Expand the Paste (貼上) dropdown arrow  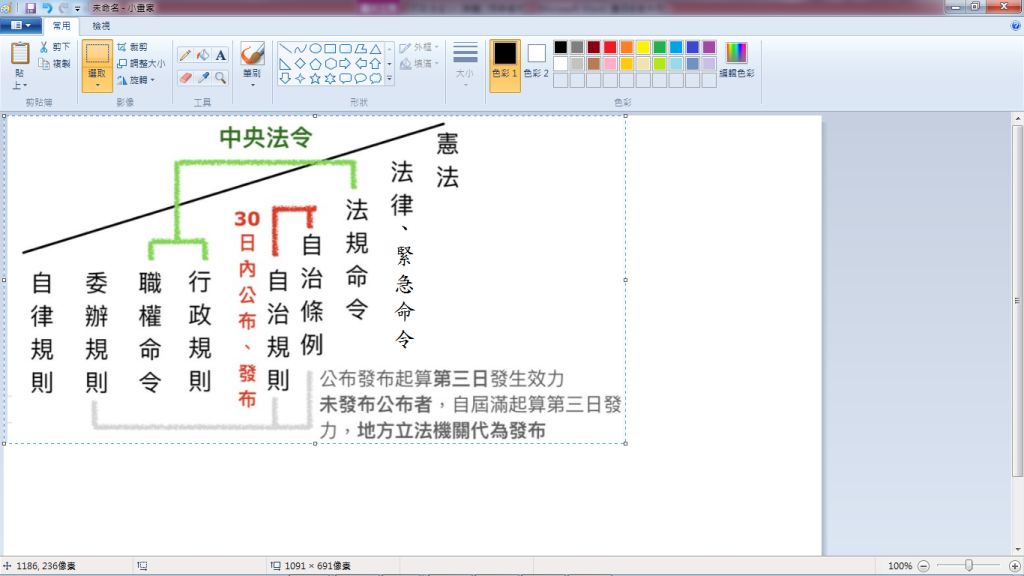pos(20,85)
